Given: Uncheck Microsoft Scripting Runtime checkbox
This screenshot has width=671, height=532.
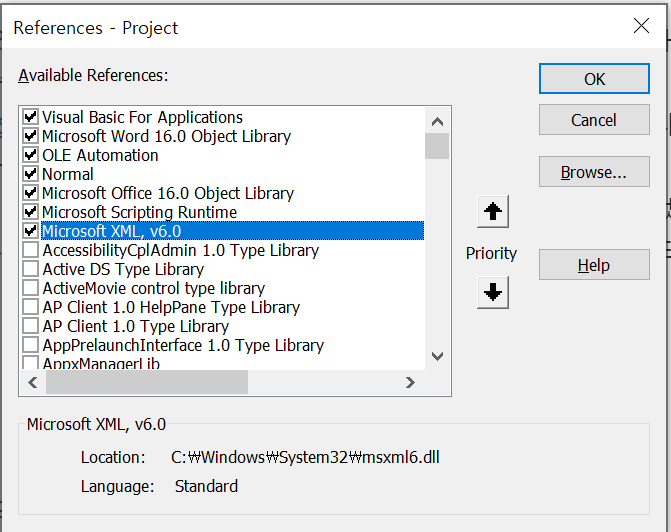Looking at the screenshot, I should pos(30,211).
